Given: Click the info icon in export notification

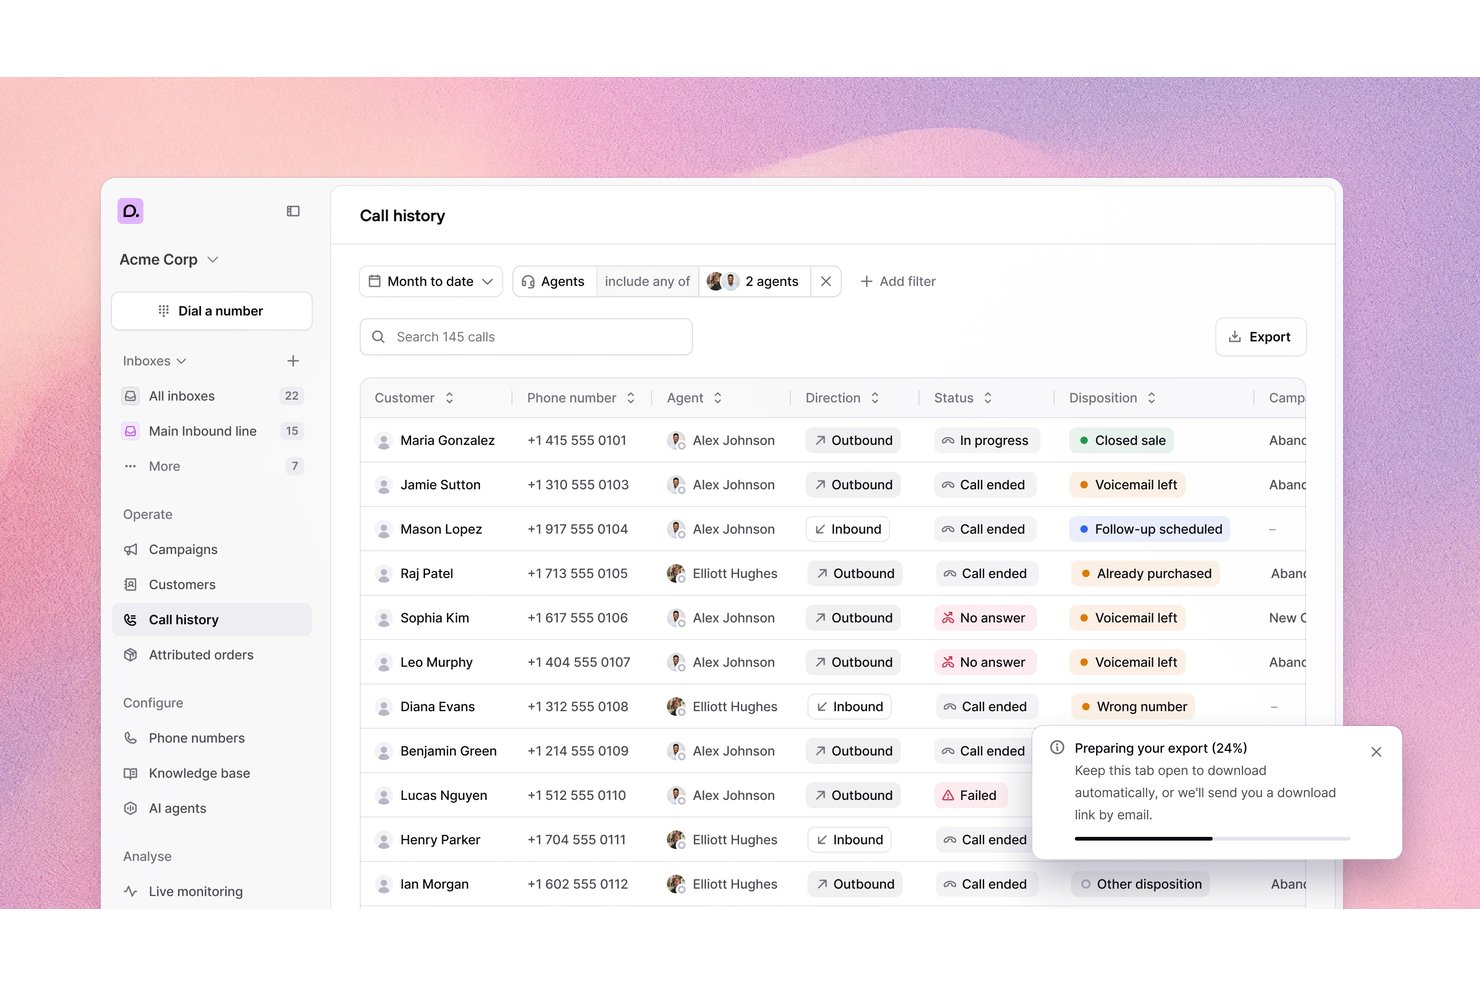Looking at the screenshot, I should point(1057,748).
